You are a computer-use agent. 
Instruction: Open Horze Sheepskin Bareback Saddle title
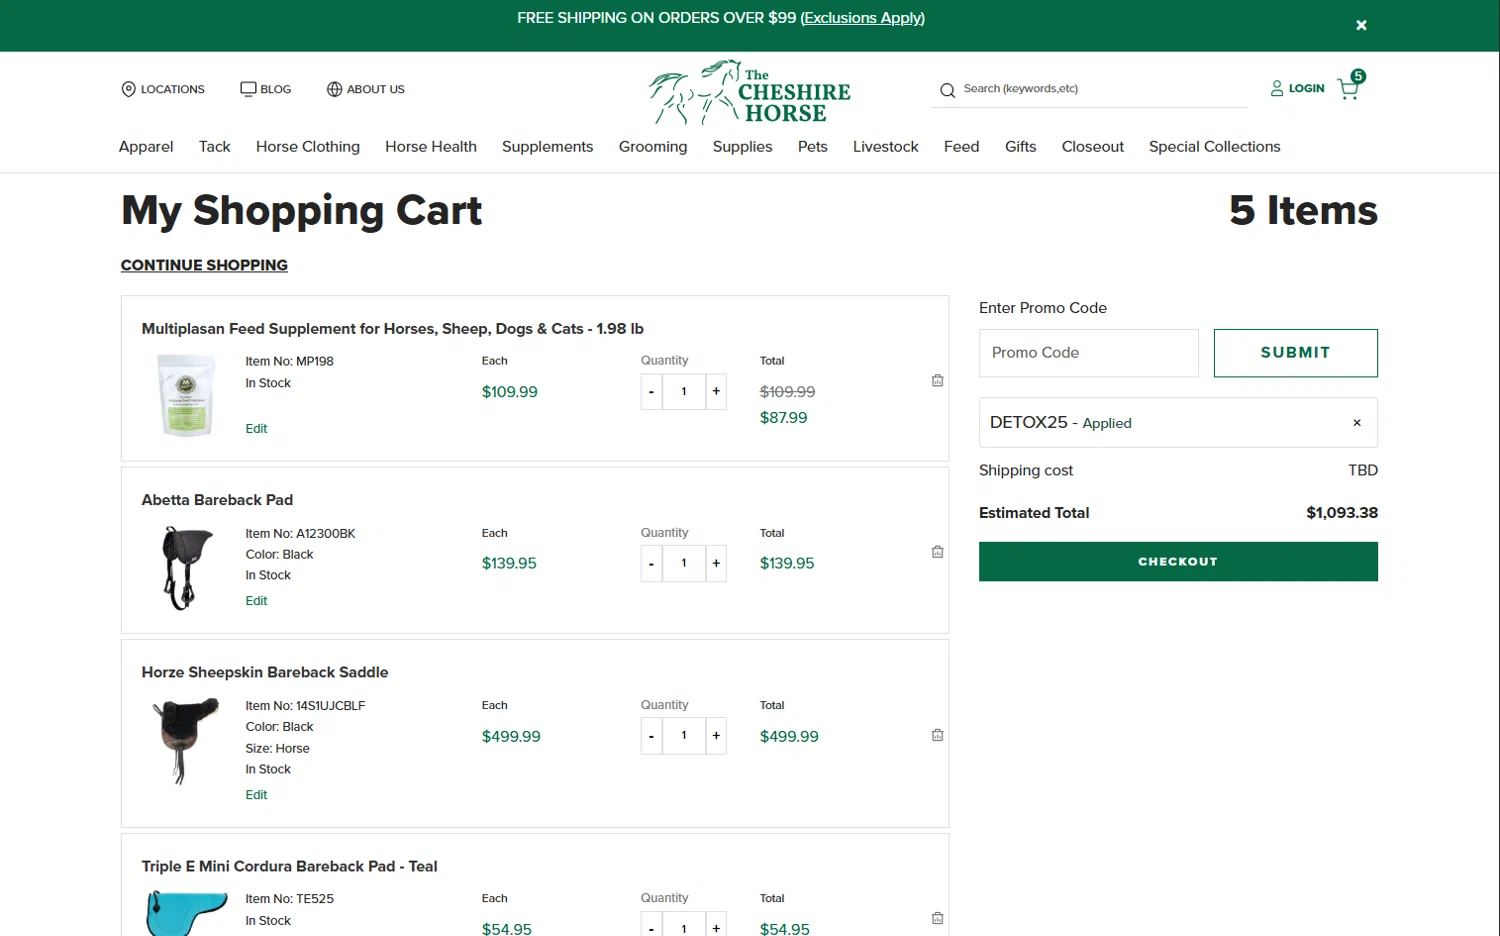pos(265,672)
